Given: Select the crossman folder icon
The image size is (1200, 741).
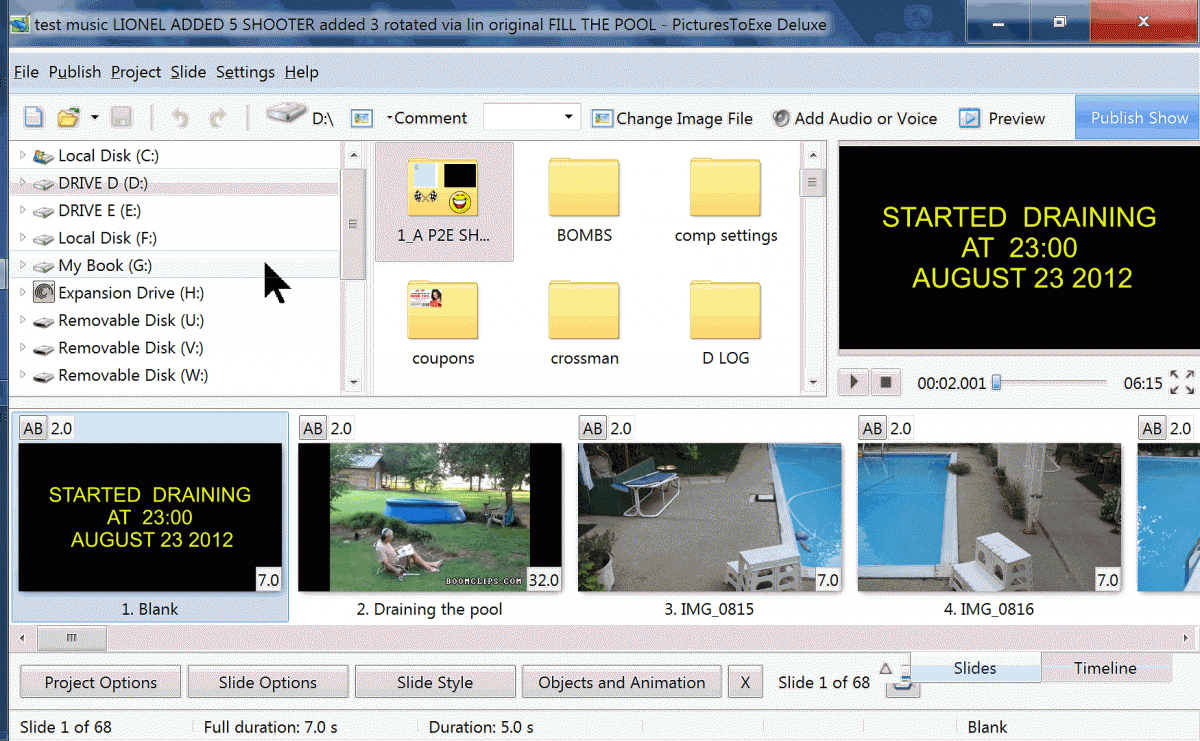Looking at the screenshot, I should 584,309.
